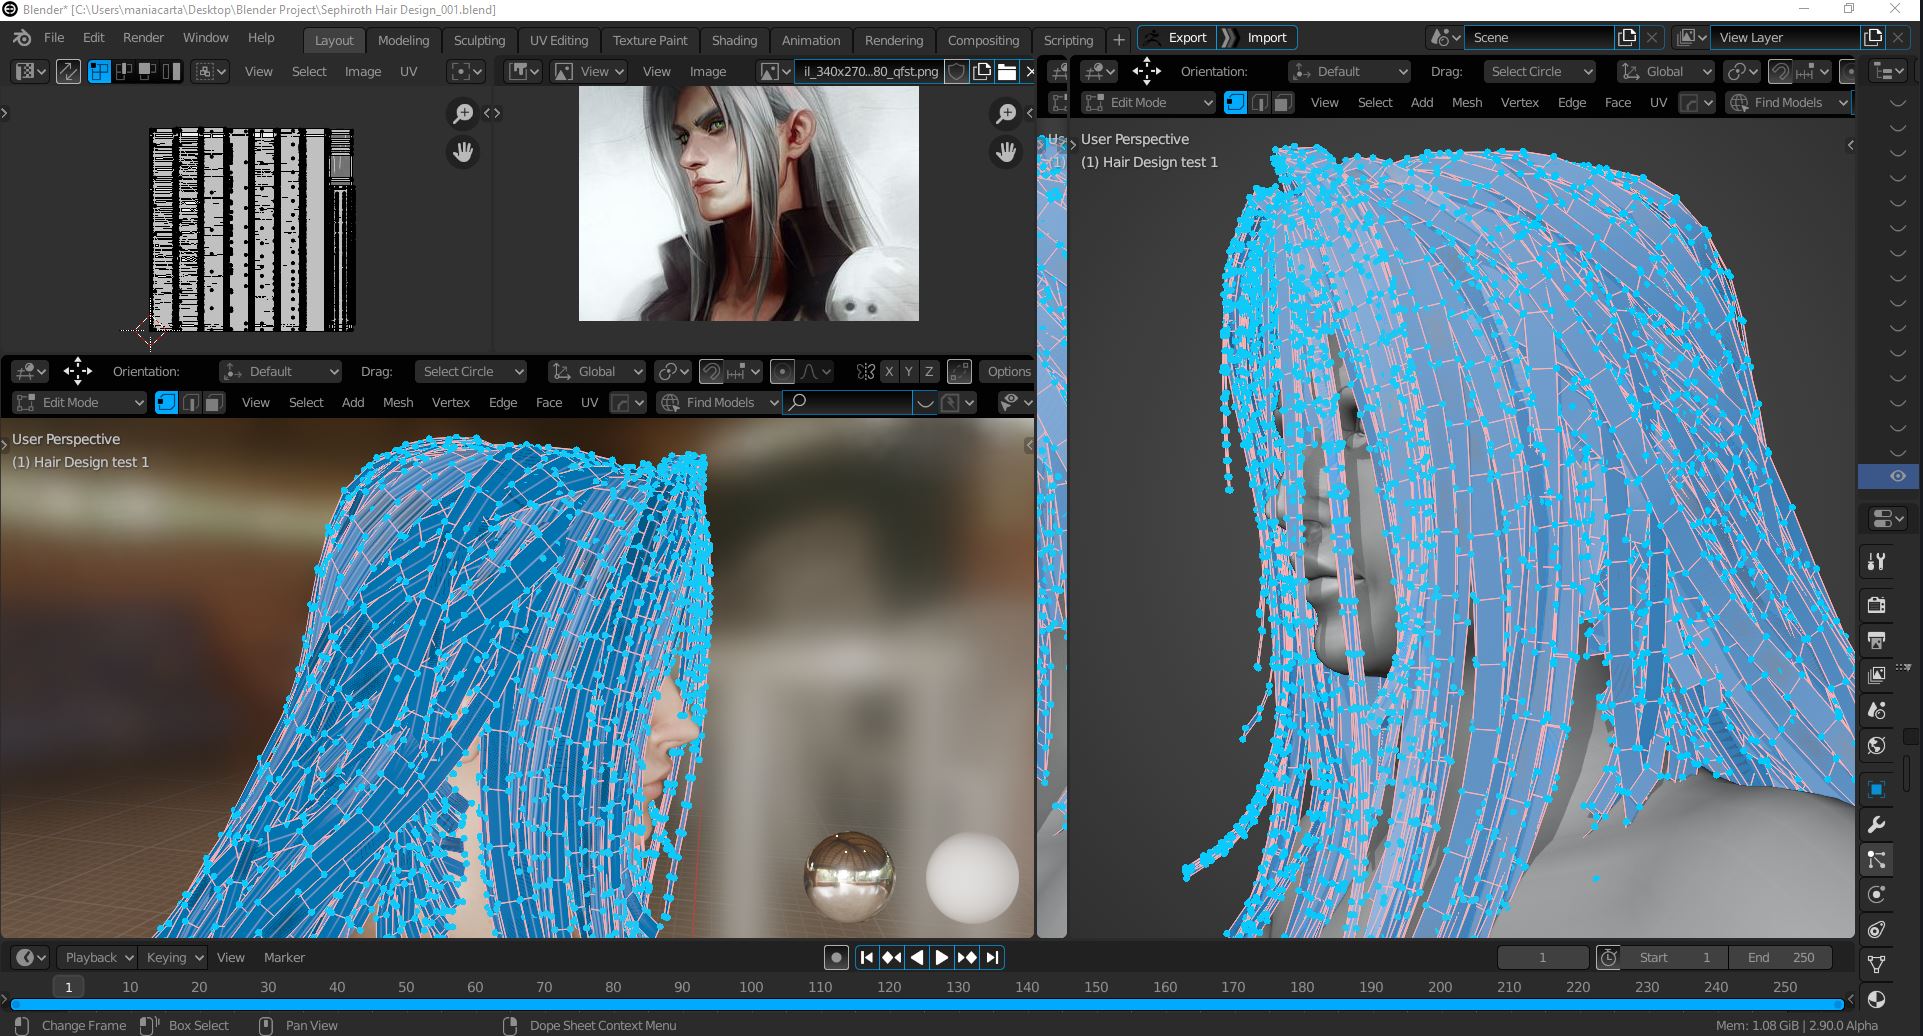Open UV editor pivot point dropdown

tap(466, 71)
